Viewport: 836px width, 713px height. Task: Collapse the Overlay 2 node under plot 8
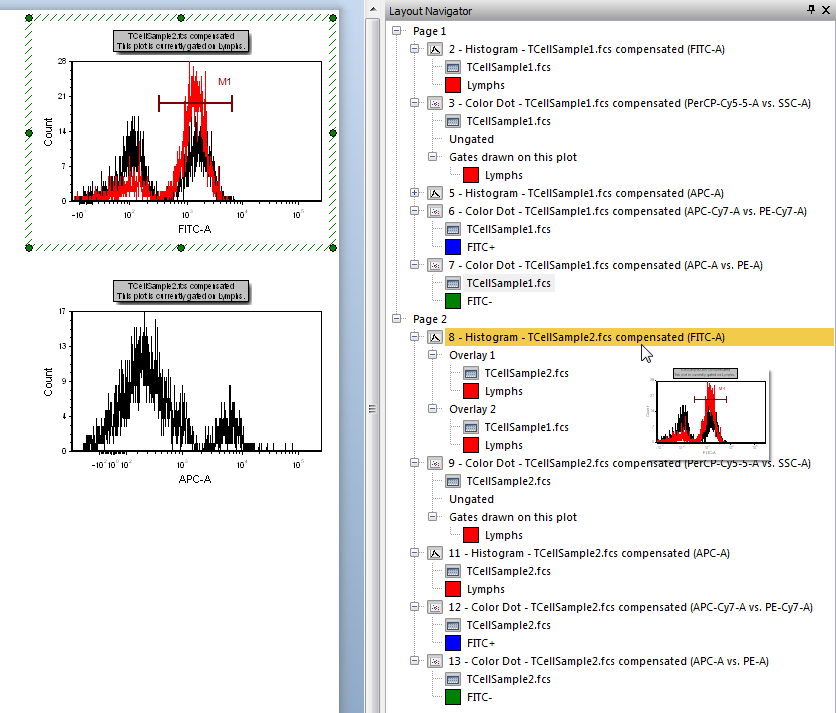pyautogui.click(x=433, y=409)
